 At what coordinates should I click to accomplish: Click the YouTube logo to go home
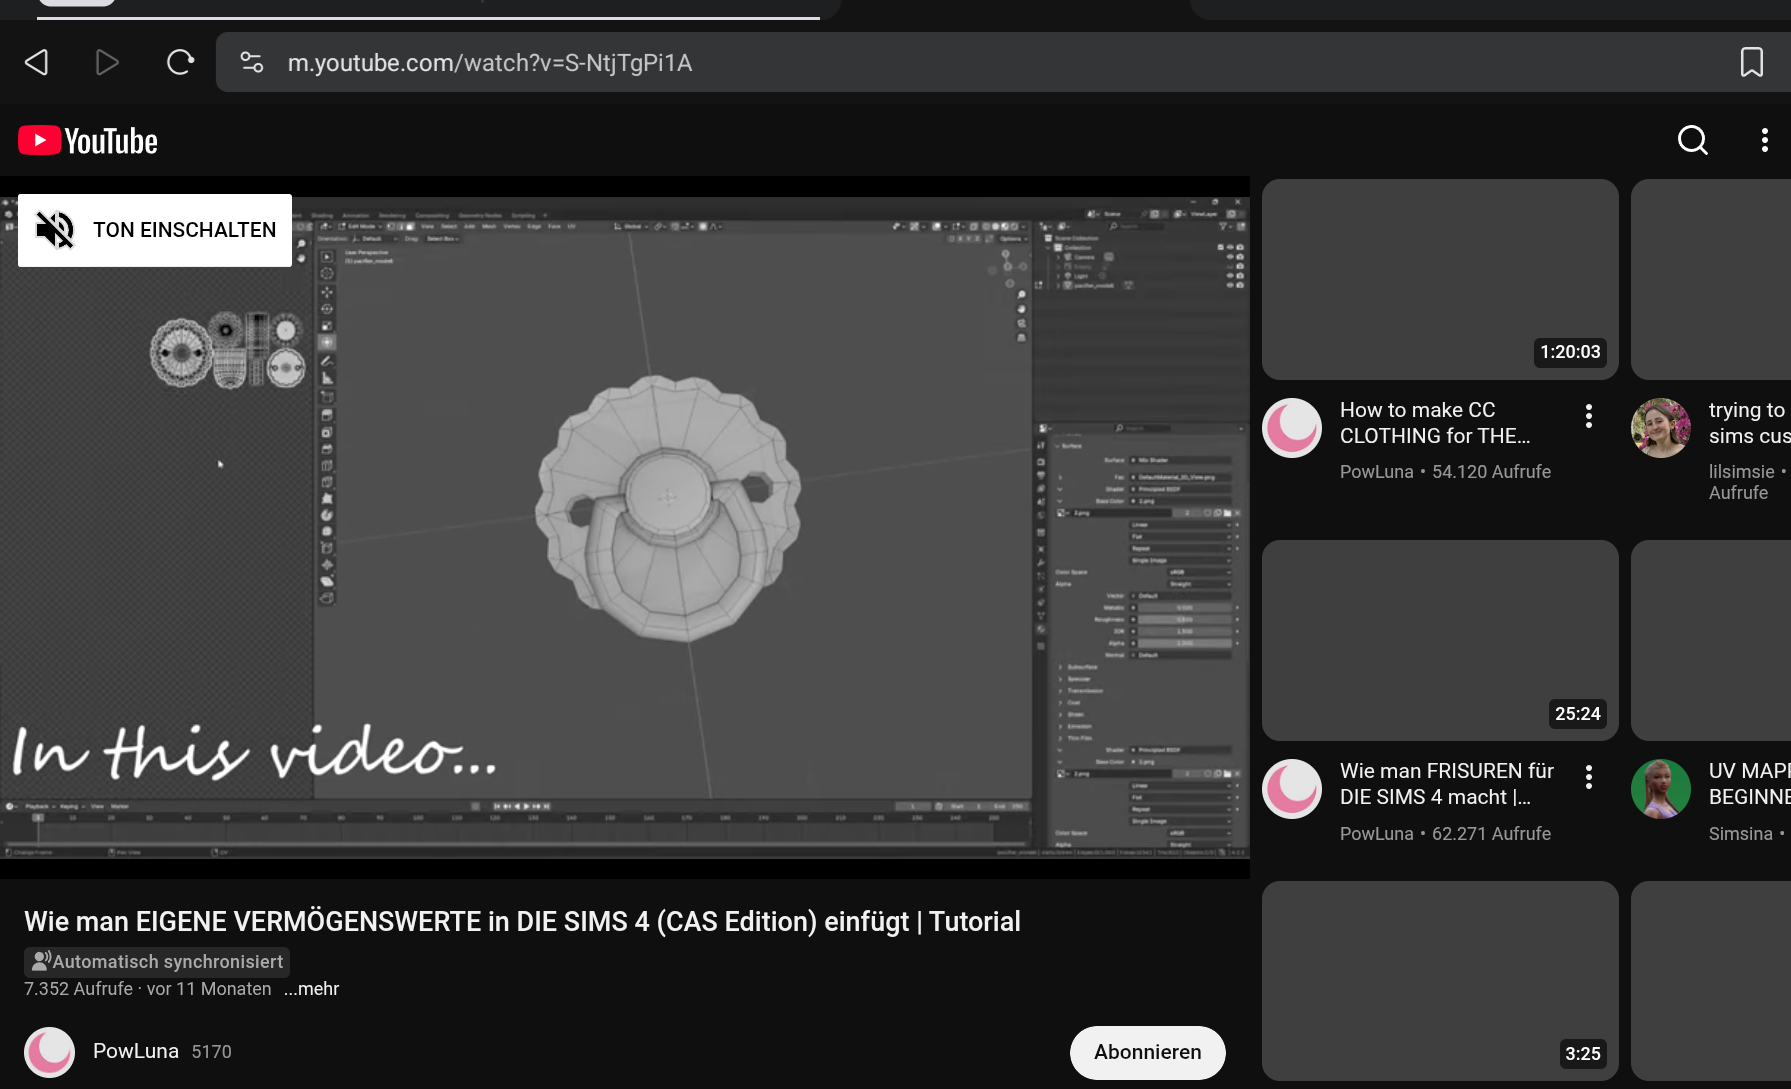coord(88,141)
